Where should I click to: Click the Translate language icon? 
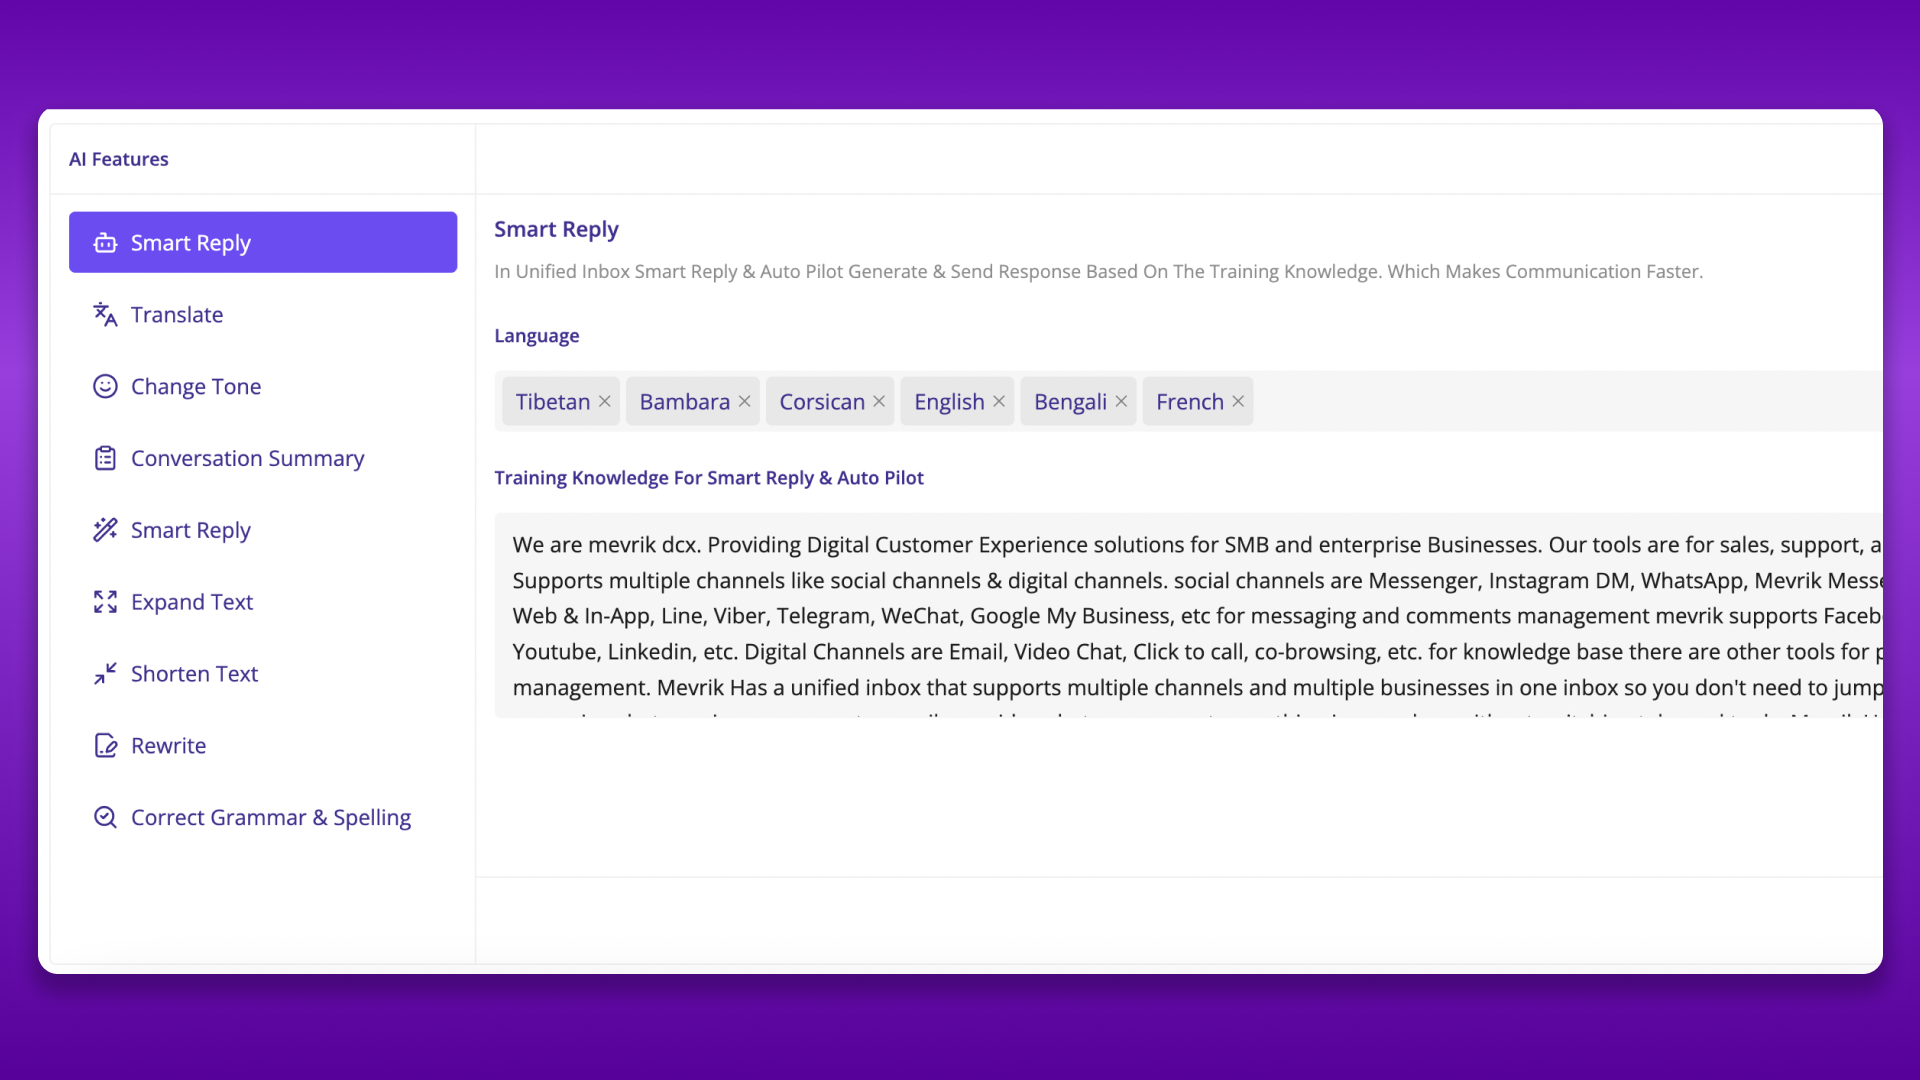coord(105,315)
